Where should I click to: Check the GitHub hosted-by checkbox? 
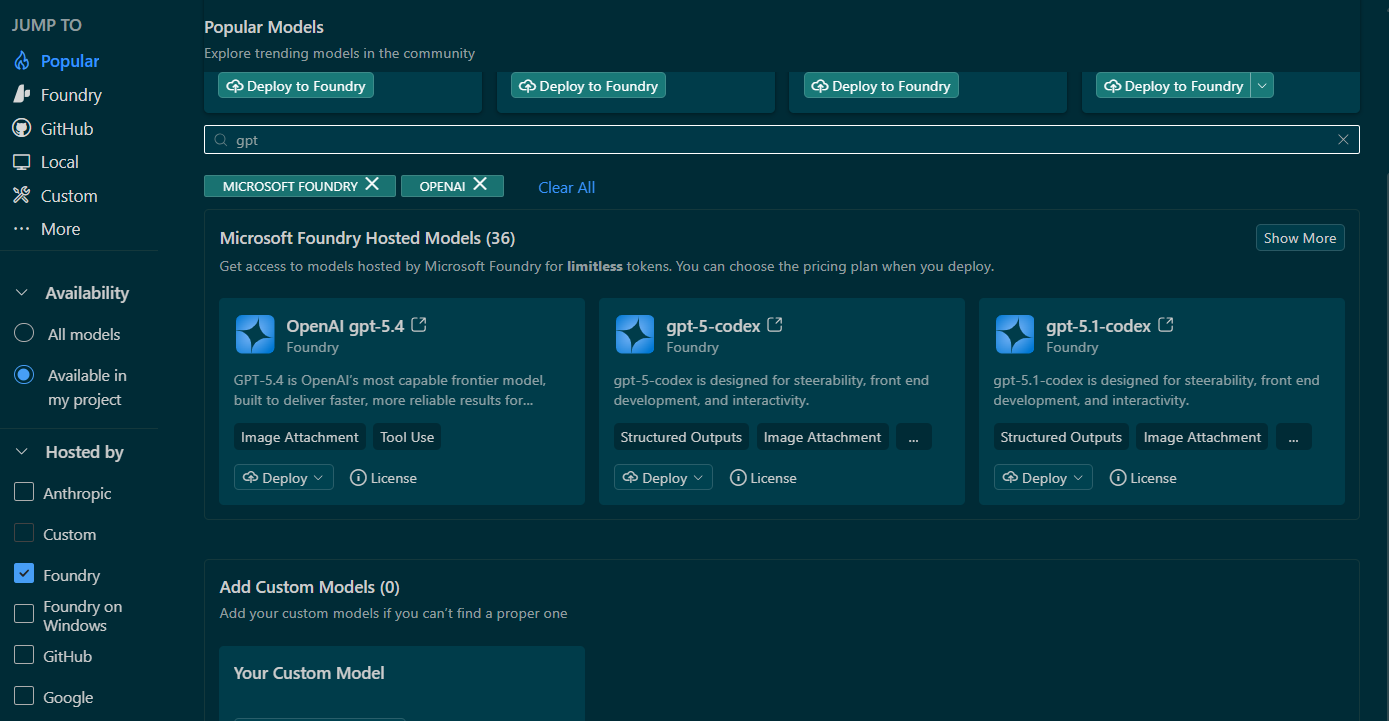click(24, 656)
